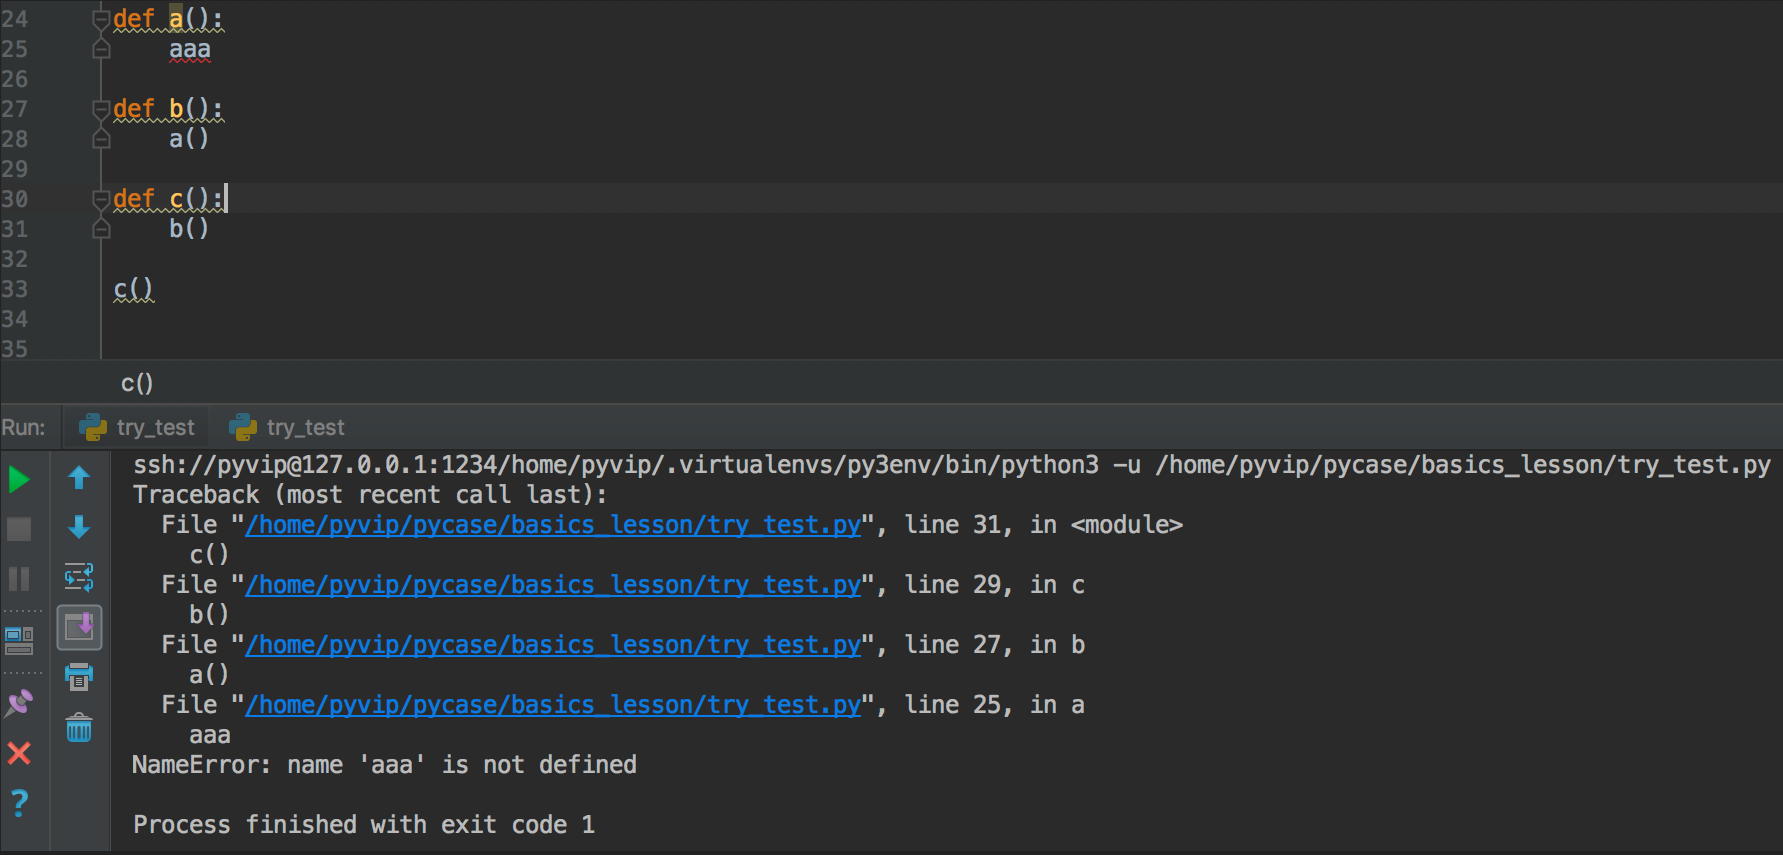
Task: Click fold end marker next to aaa line
Action: (101, 49)
